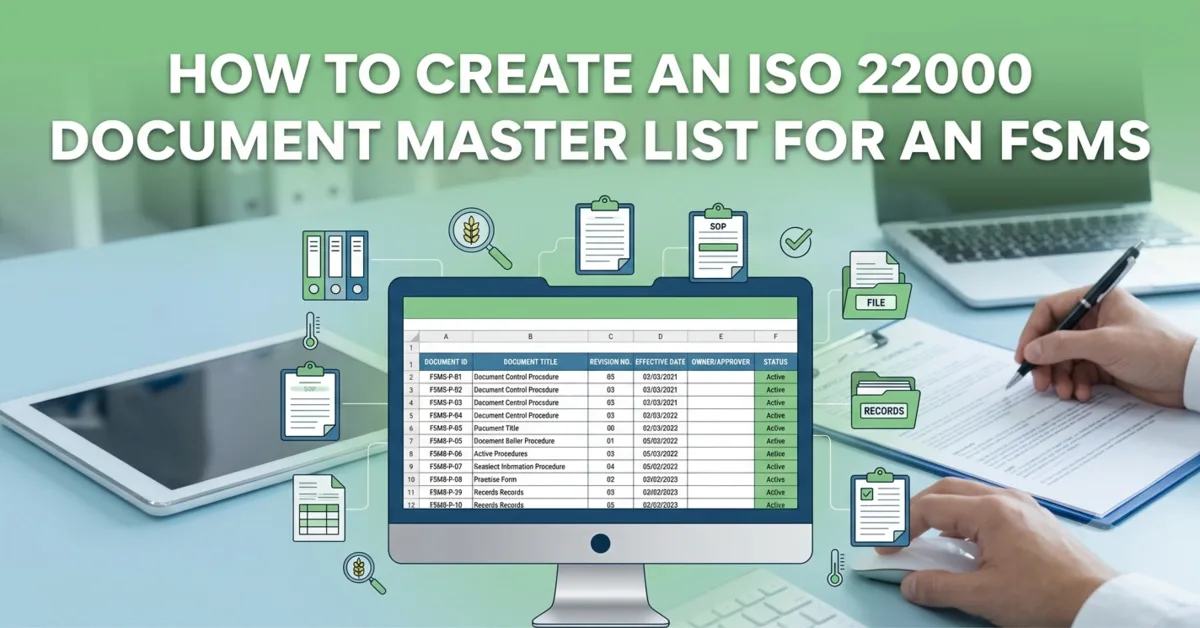Select column C header

[x=610, y=337]
